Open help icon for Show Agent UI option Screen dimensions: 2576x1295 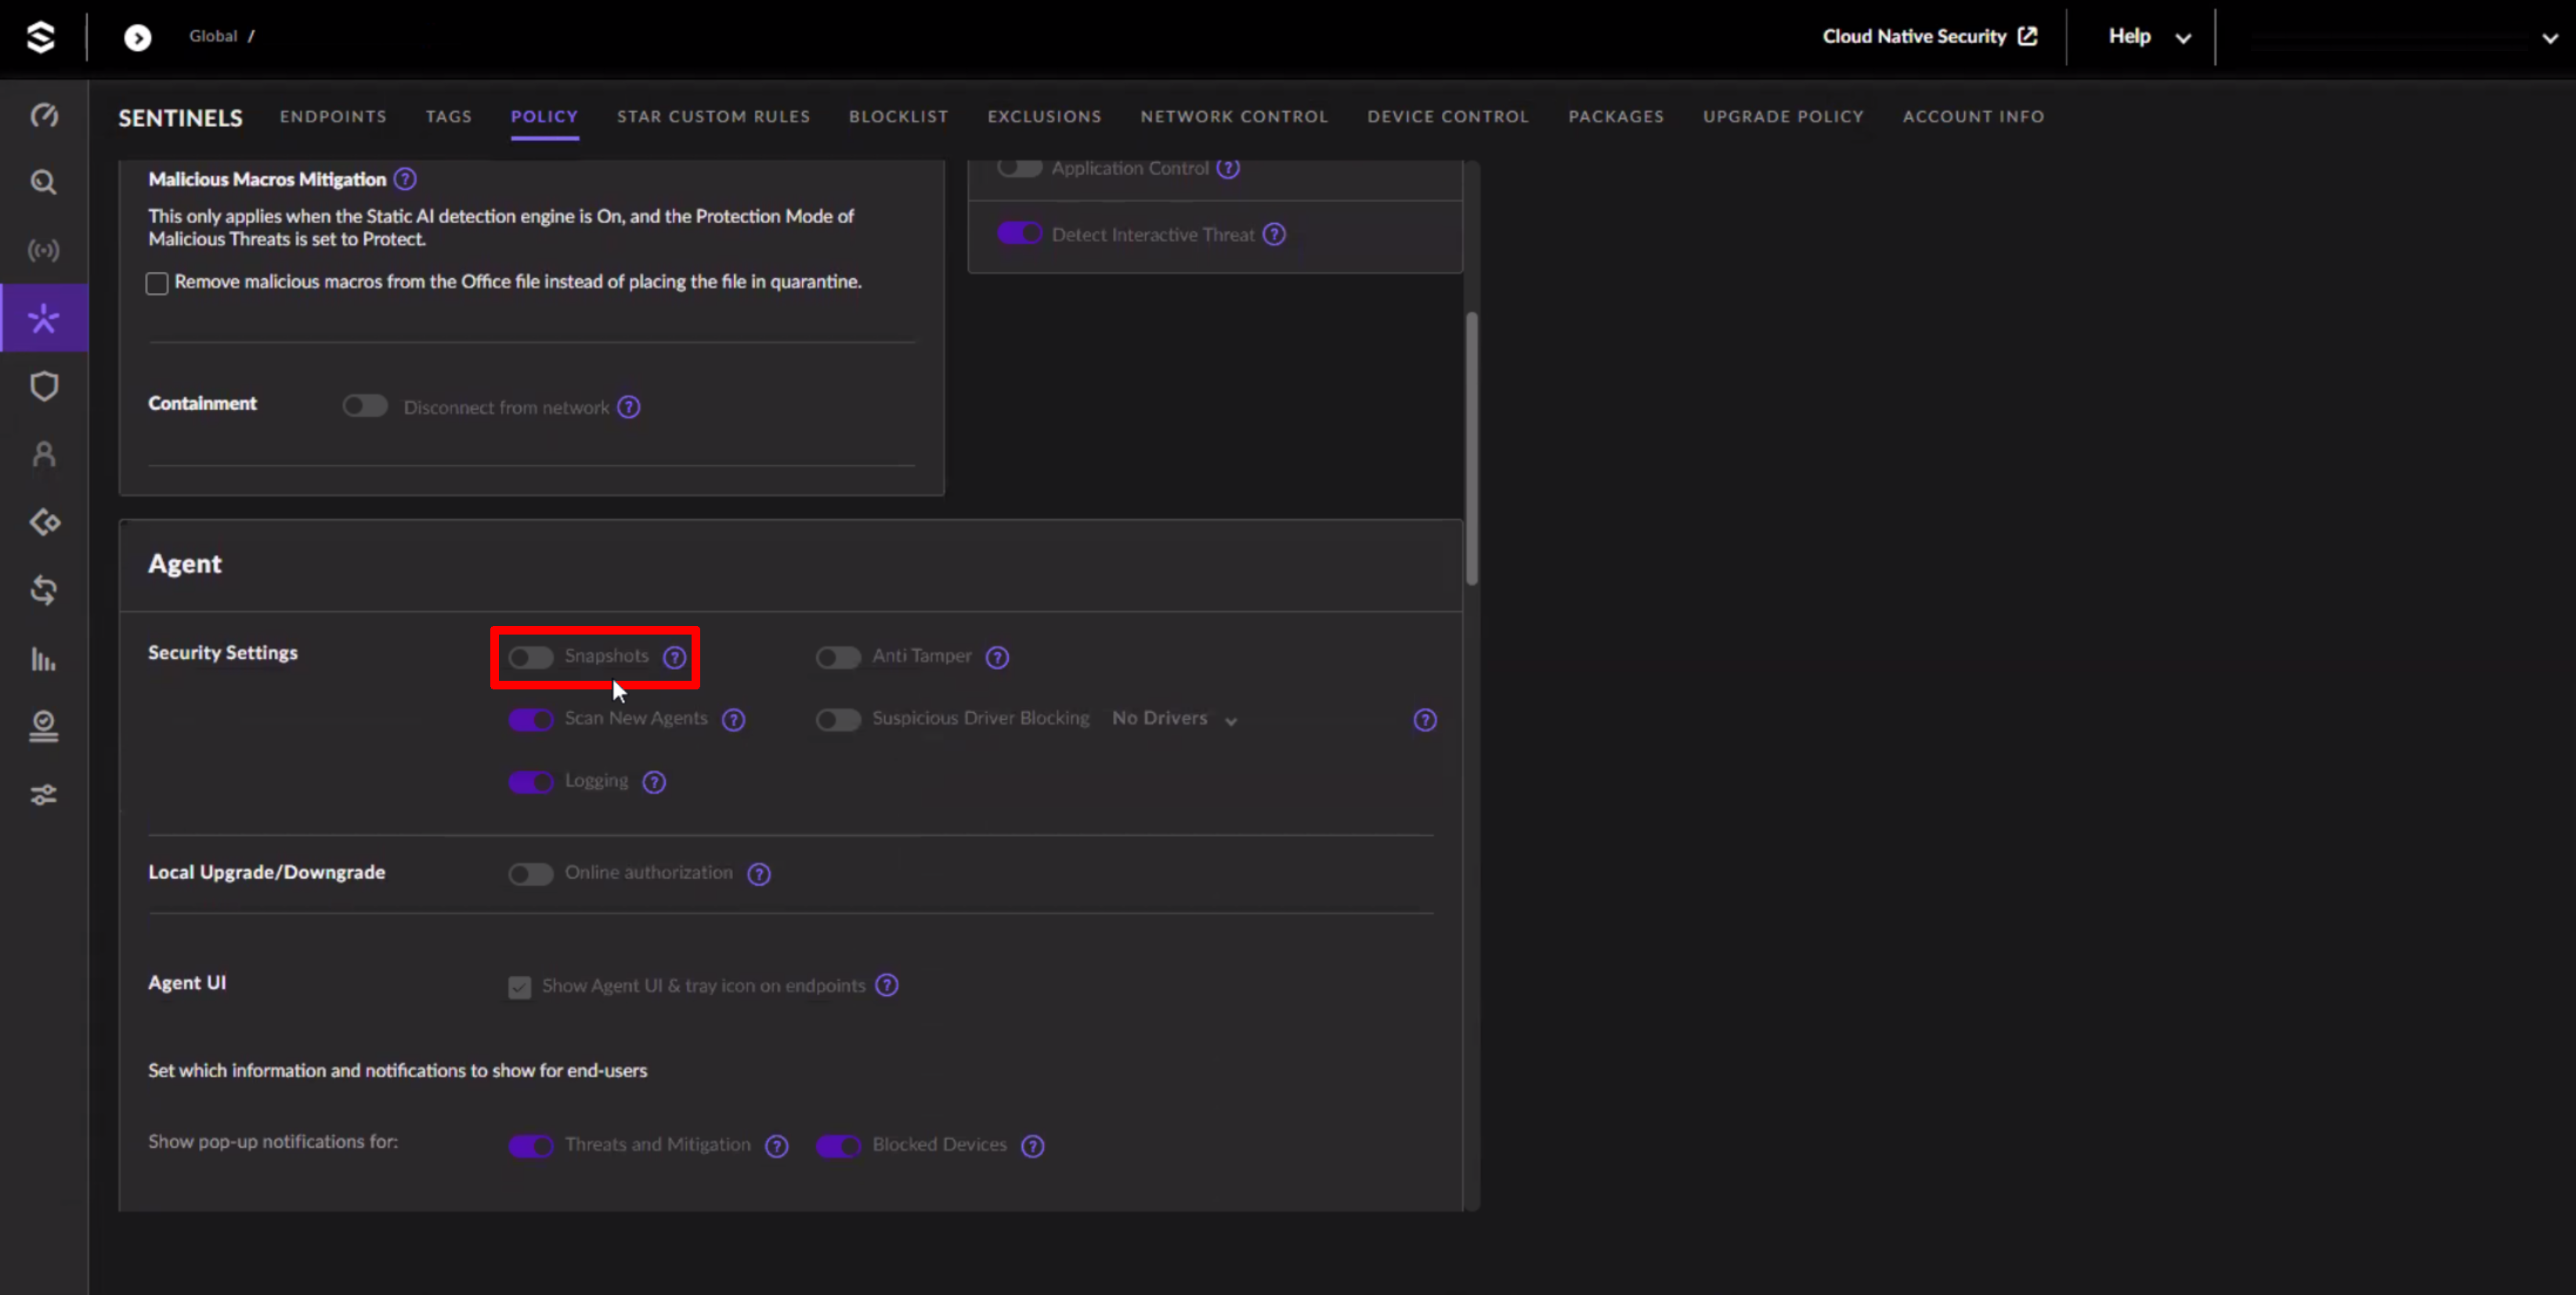click(887, 985)
